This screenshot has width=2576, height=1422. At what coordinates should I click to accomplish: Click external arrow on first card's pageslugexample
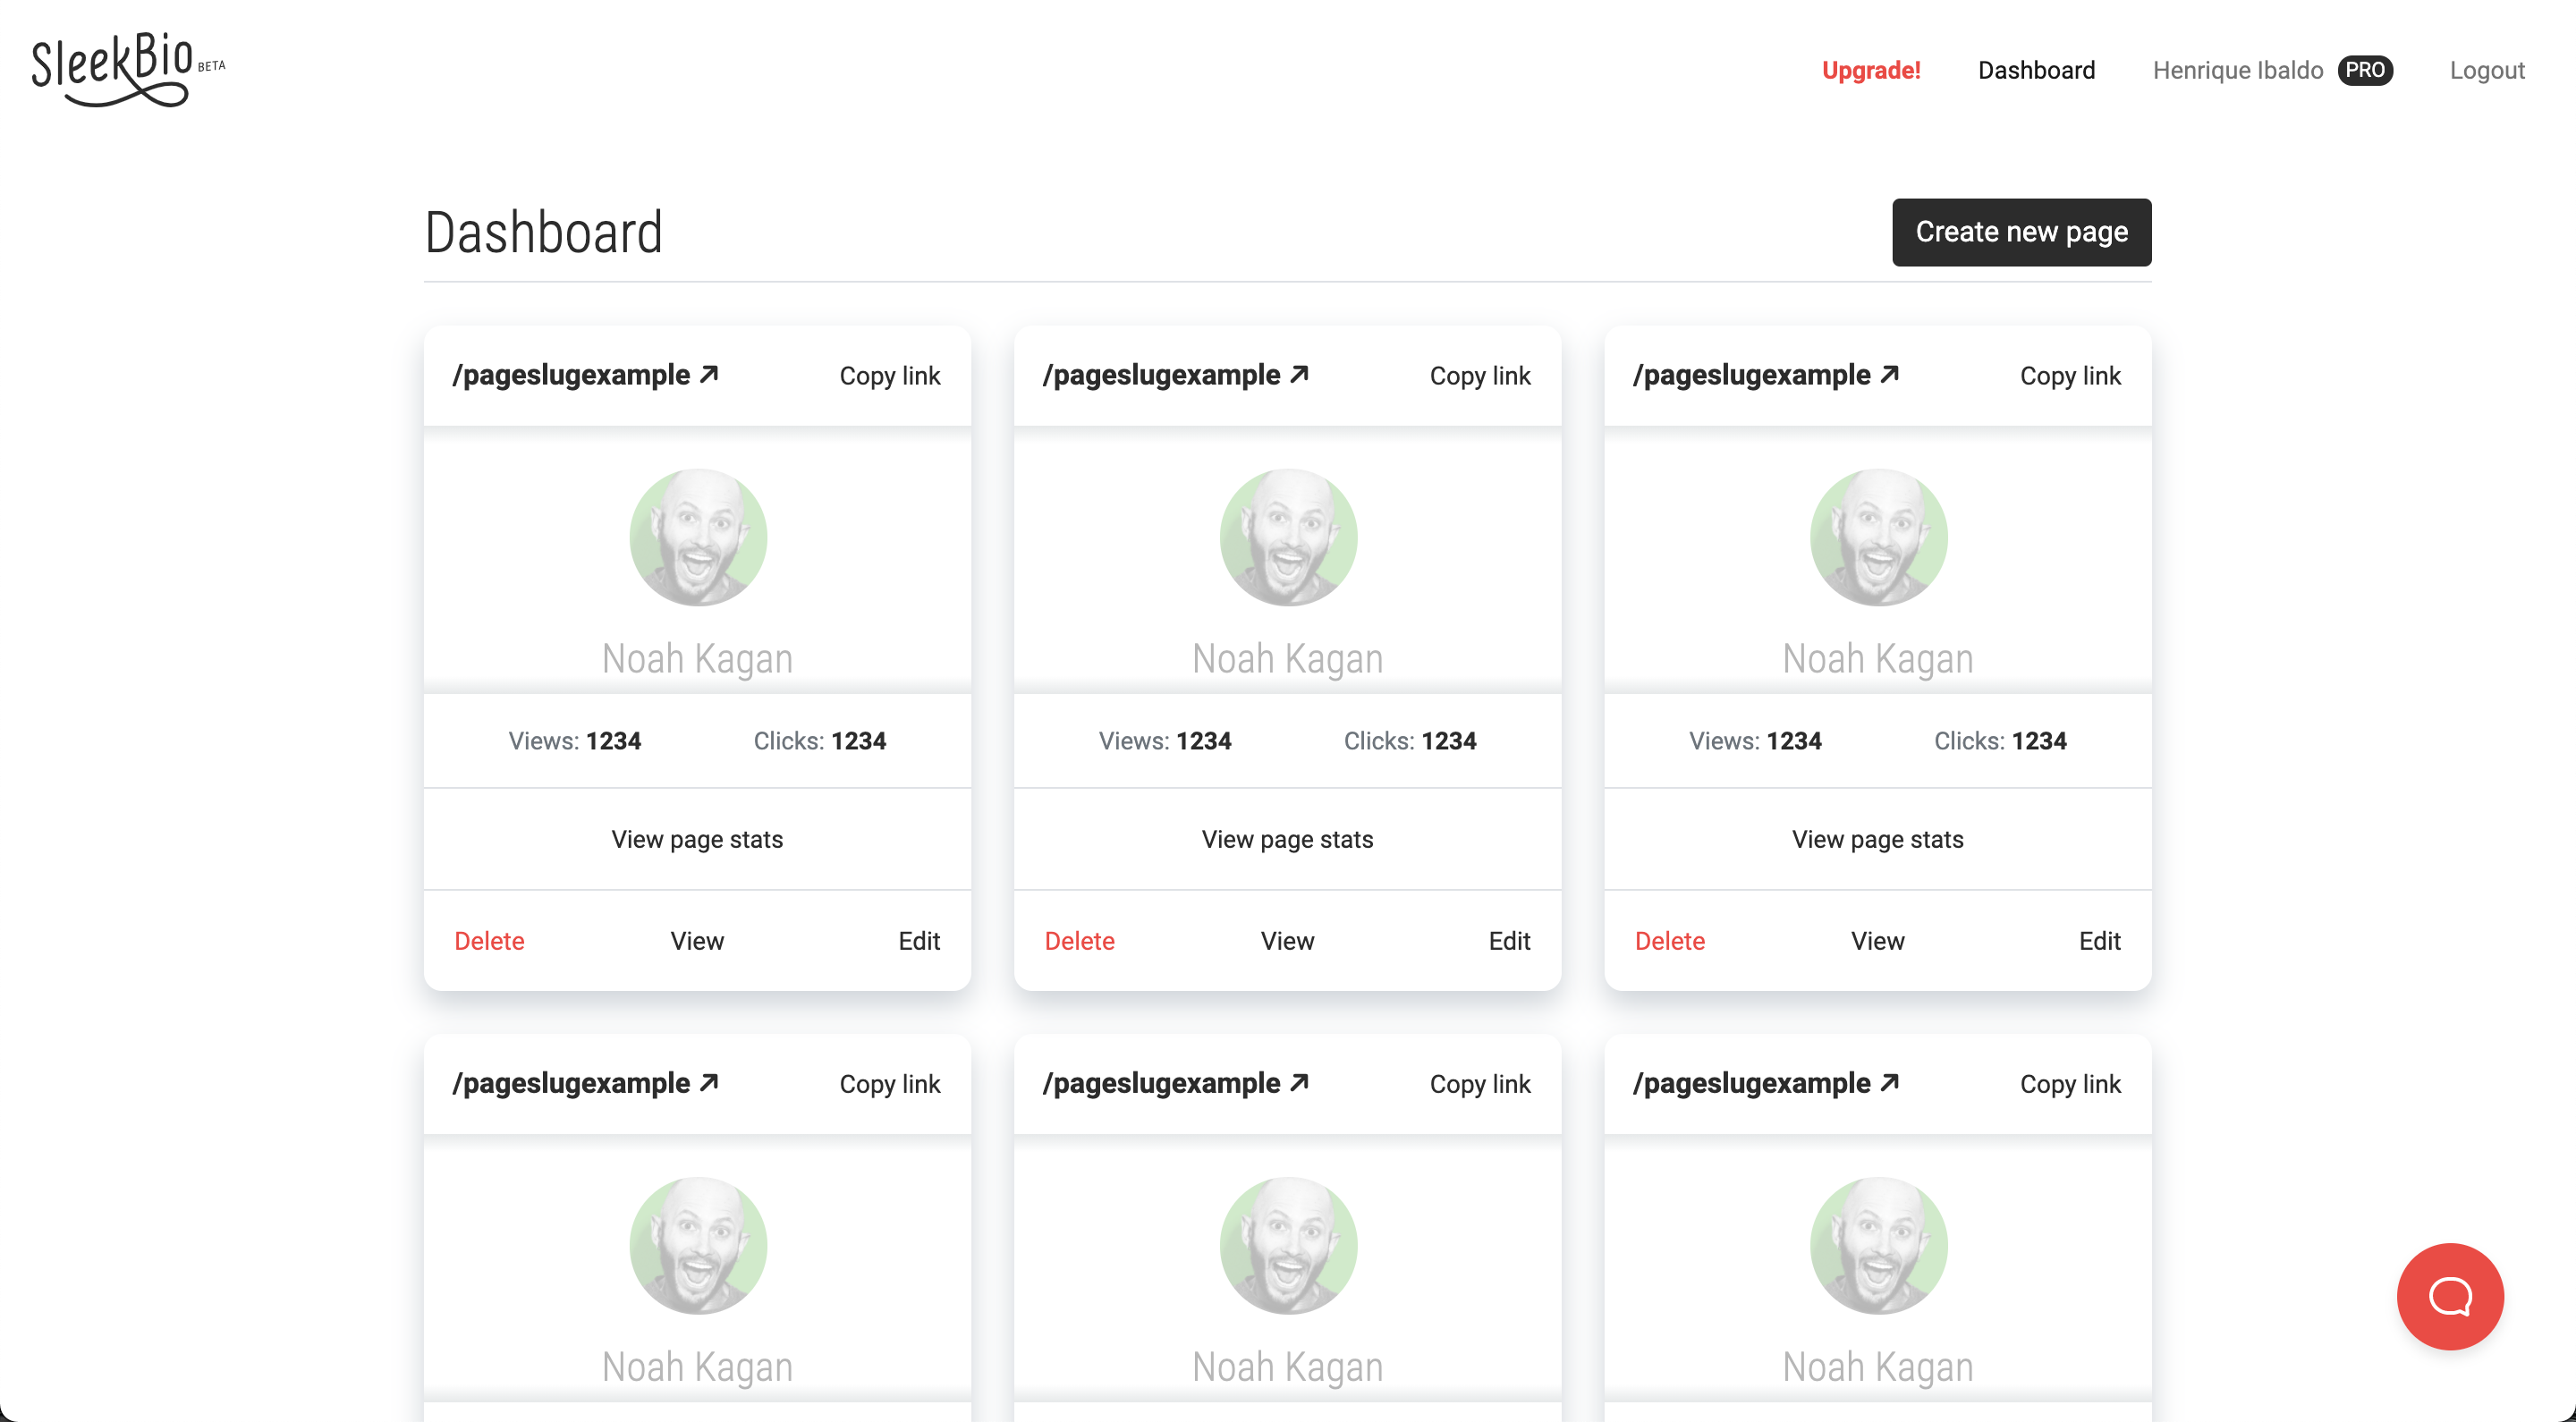(x=709, y=374)
